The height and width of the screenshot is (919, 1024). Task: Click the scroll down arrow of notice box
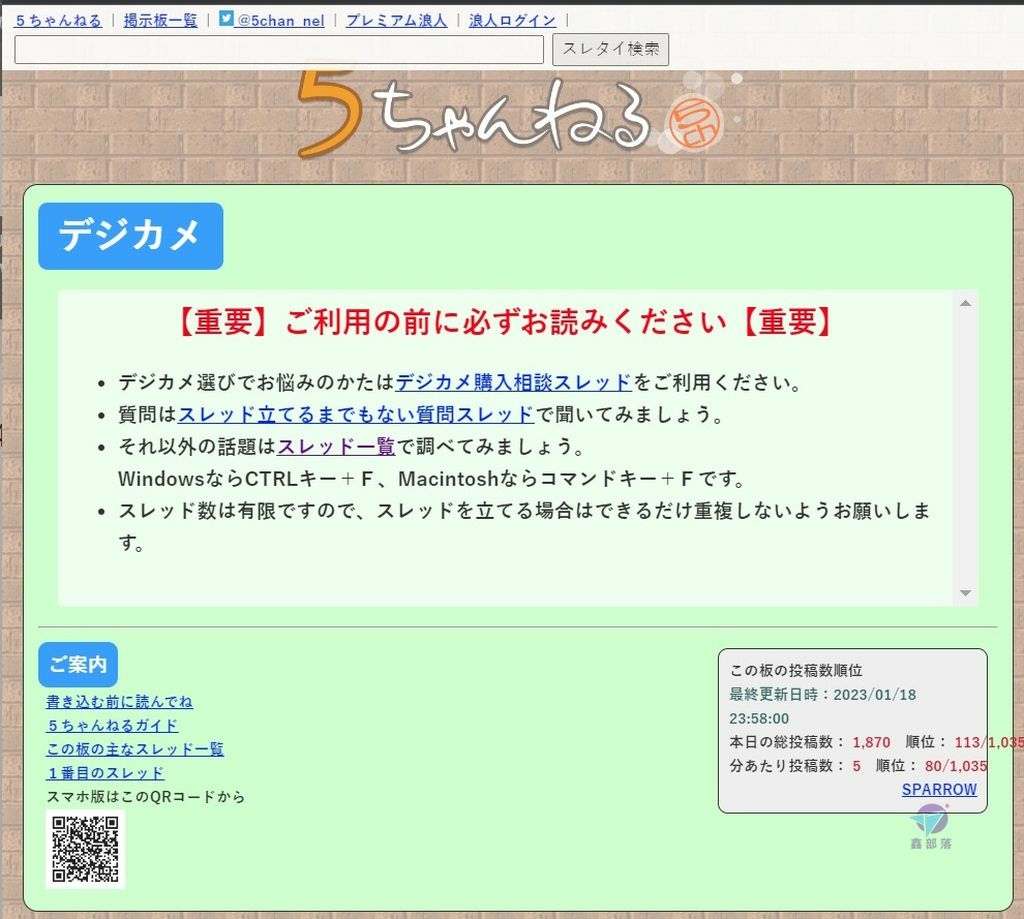tap(966, 593)
